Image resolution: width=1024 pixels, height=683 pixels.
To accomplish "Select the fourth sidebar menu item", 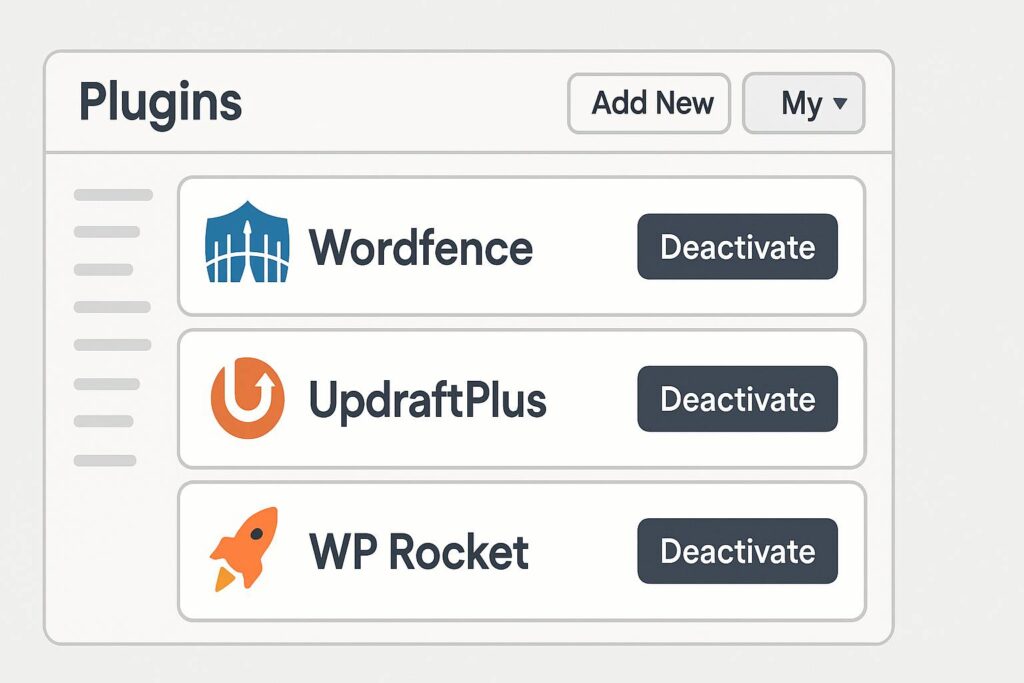I will click(112, 307).
